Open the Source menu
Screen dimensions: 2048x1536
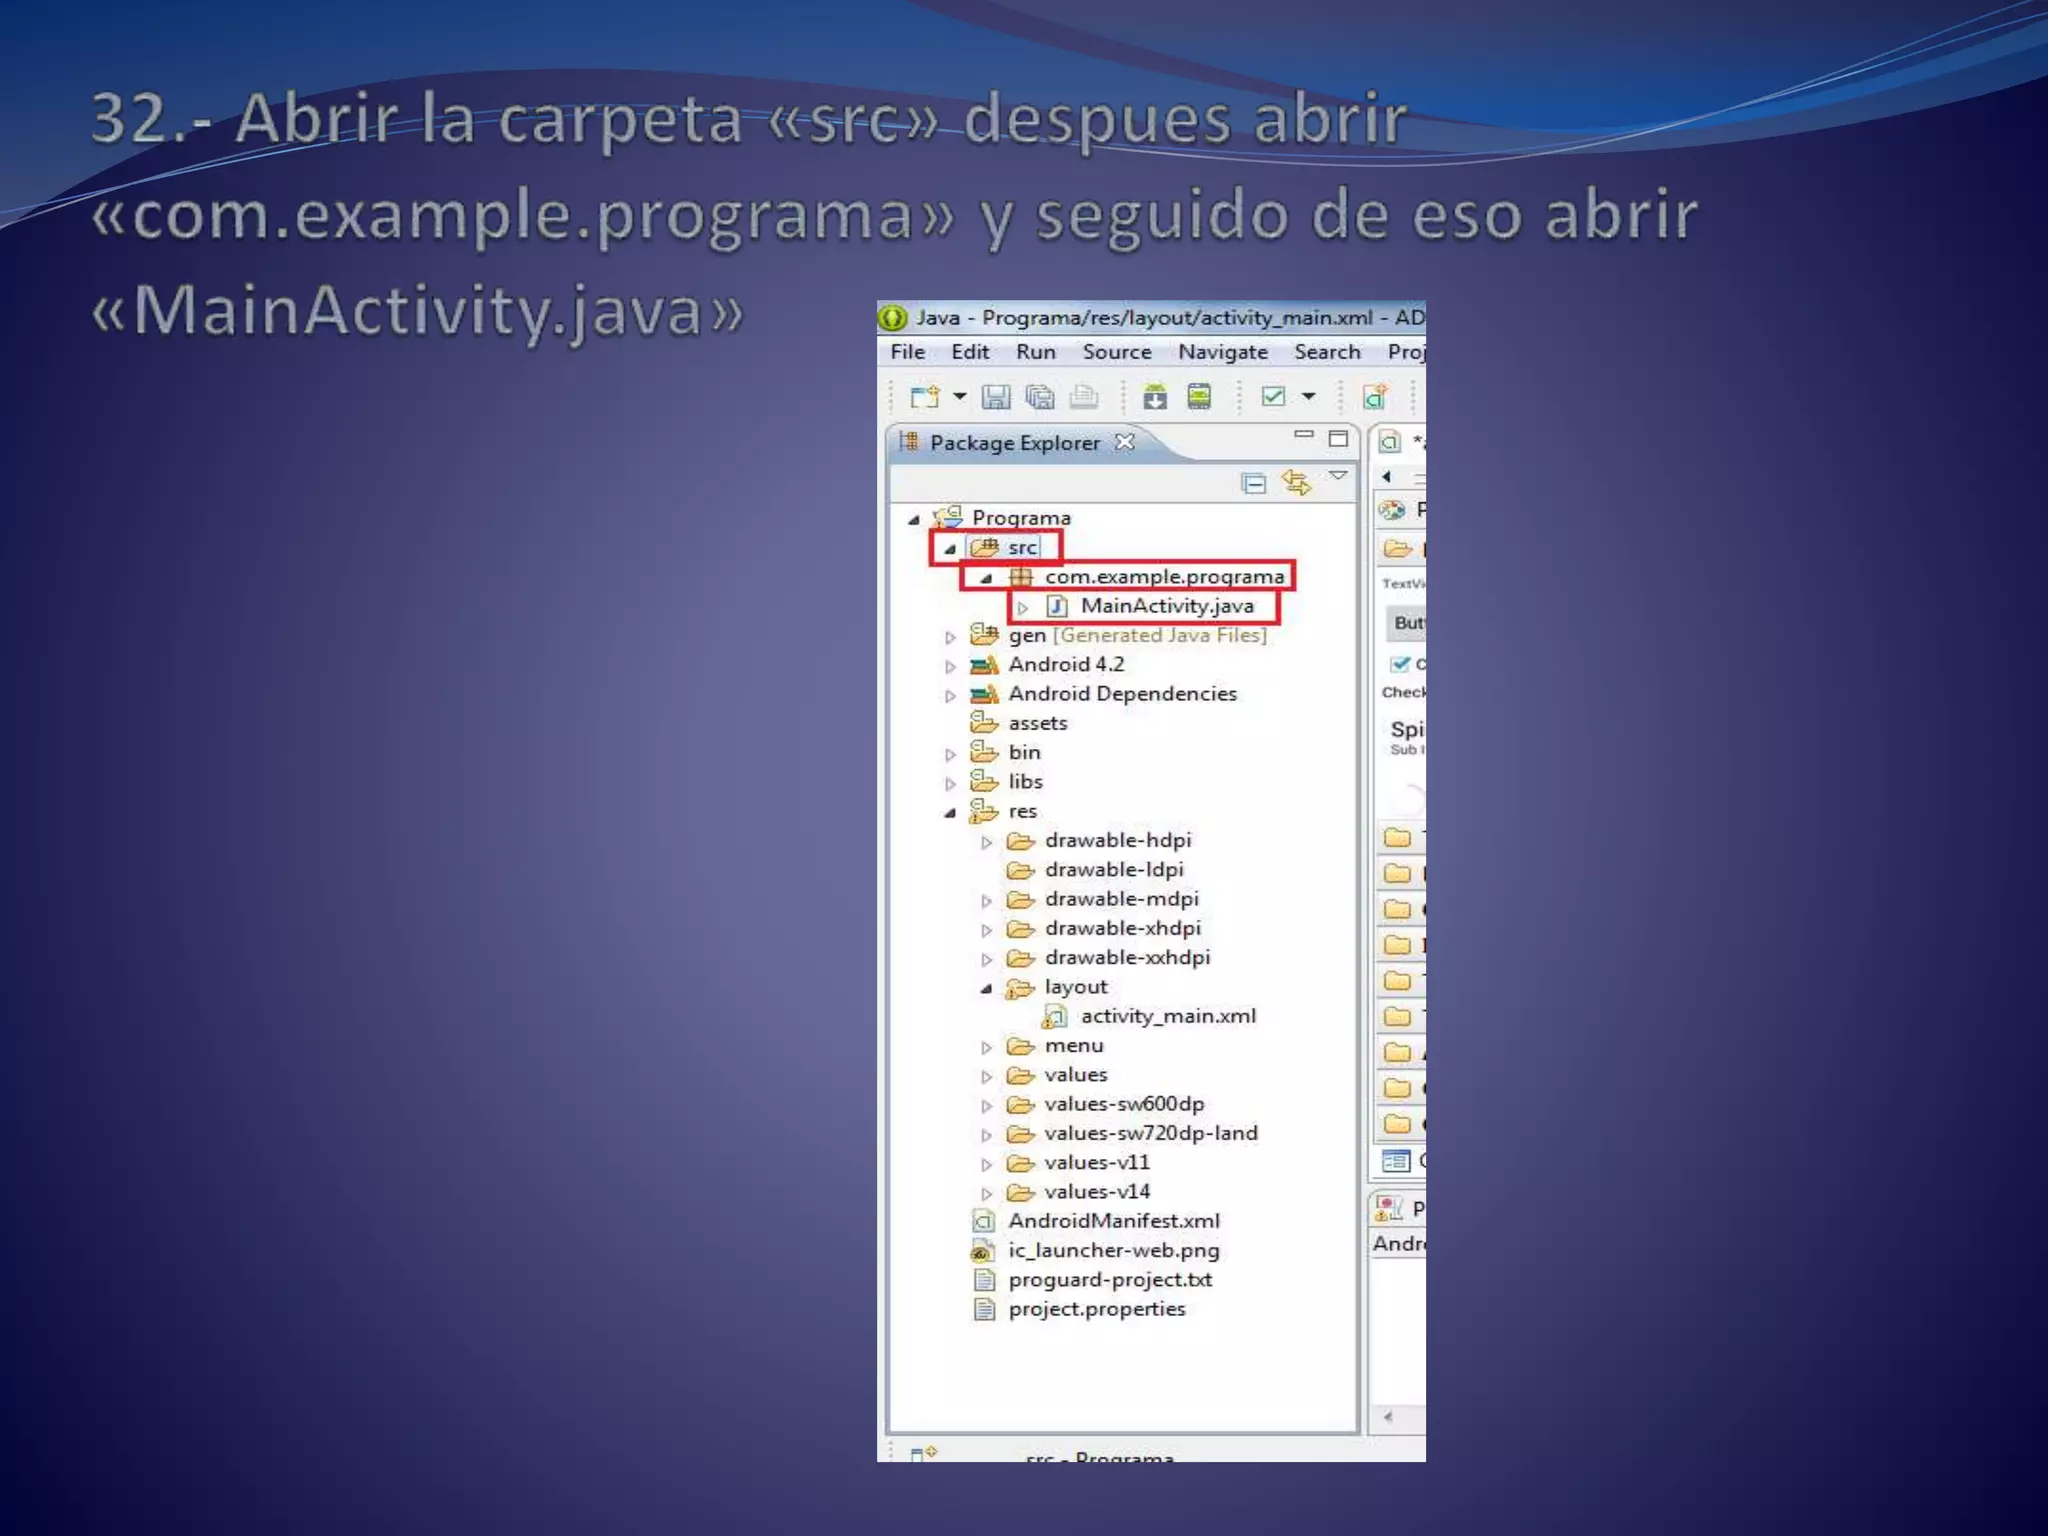(x=1116, y=352)
